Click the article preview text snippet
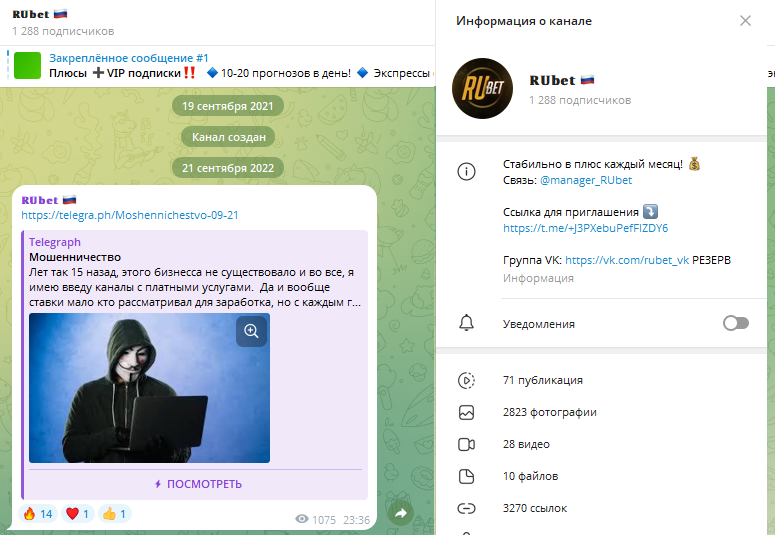The image size is (775, 535). (x=195, y=287)
